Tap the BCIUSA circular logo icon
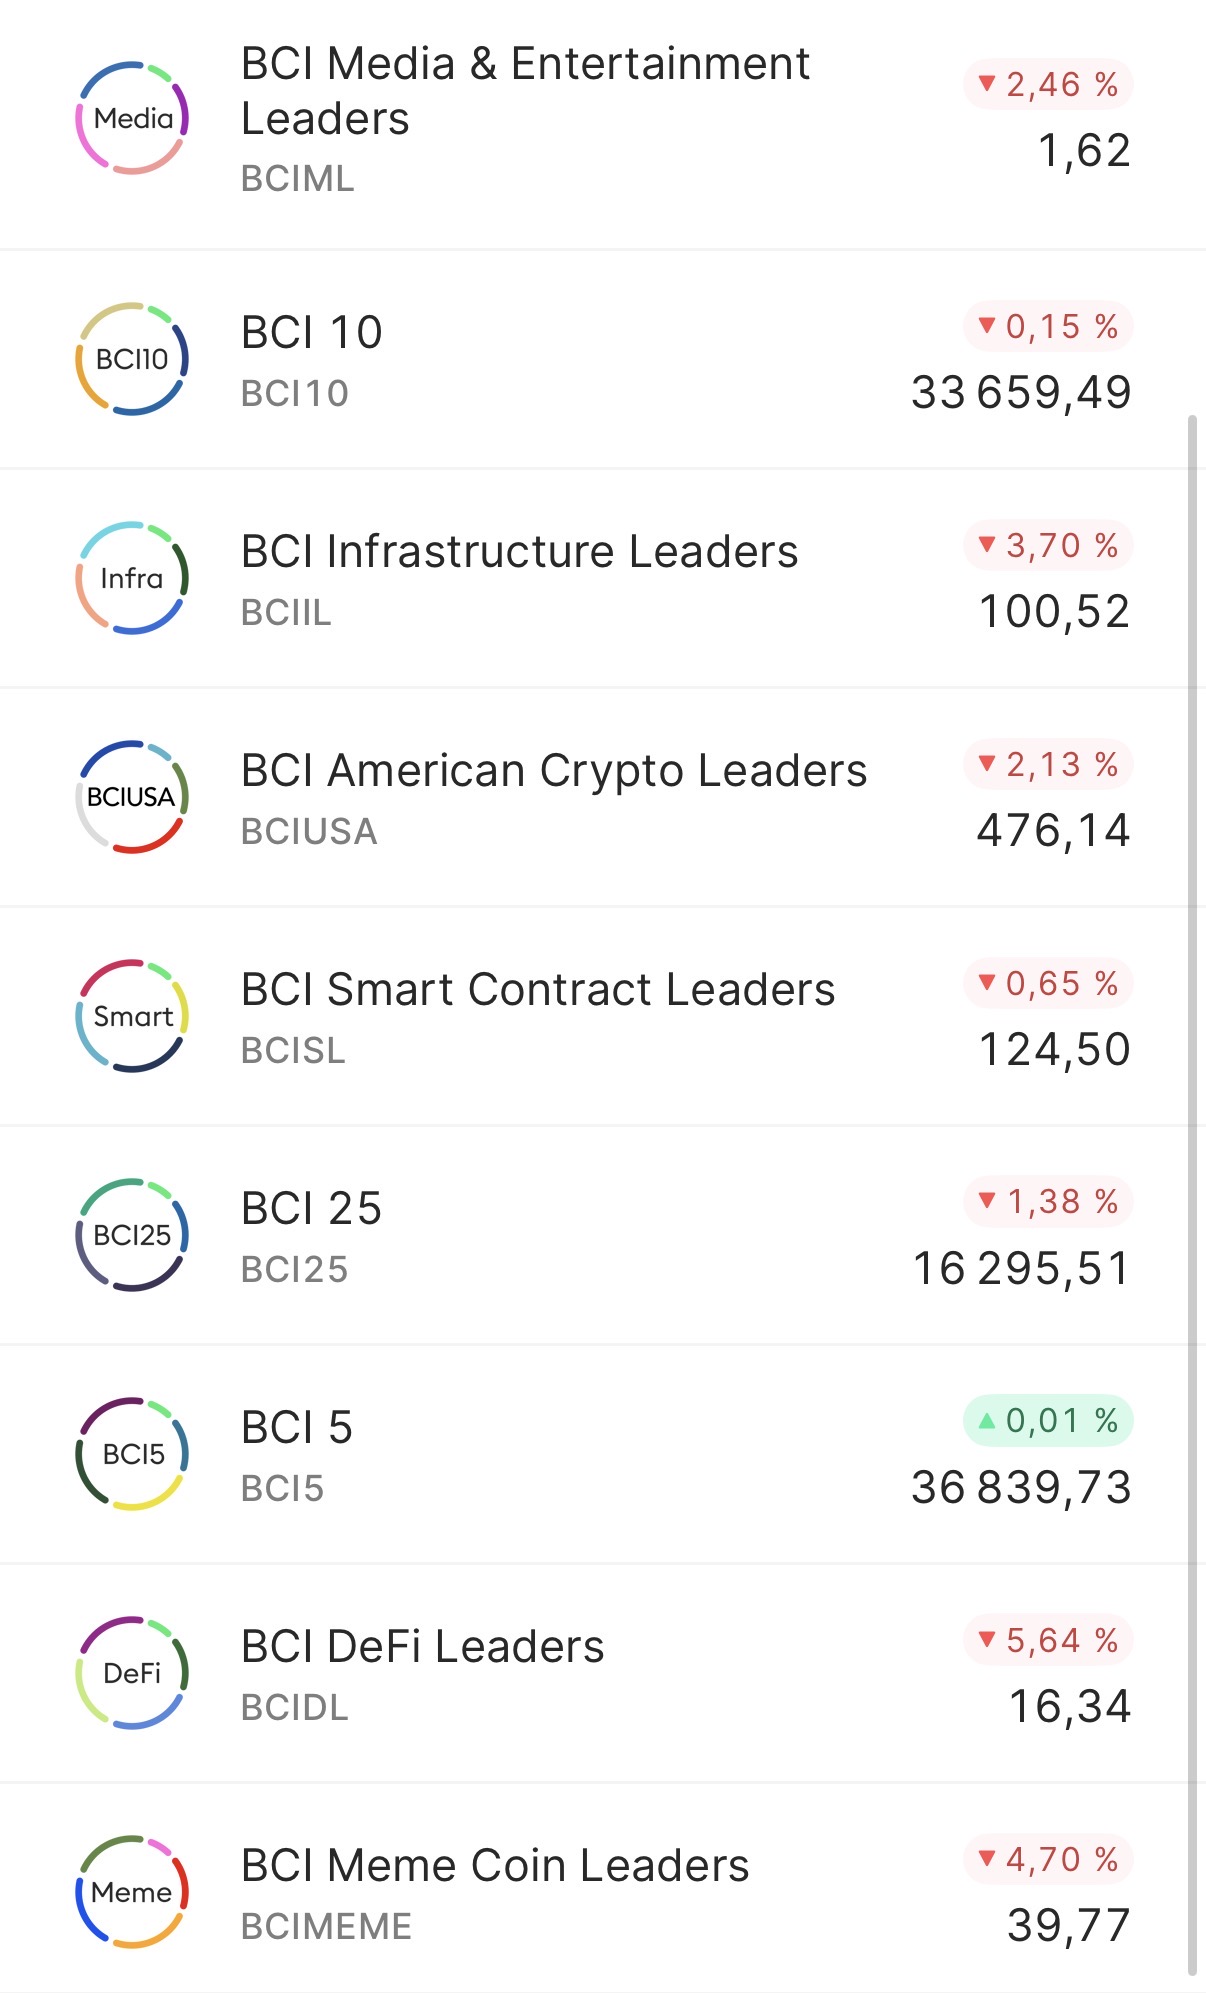Screen dimensions: 1206x1993 132,797
